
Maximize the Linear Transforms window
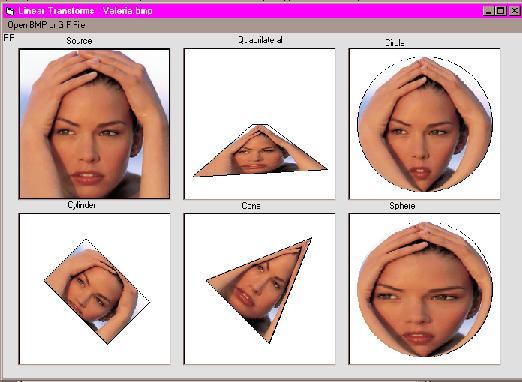tap(500, 11)
